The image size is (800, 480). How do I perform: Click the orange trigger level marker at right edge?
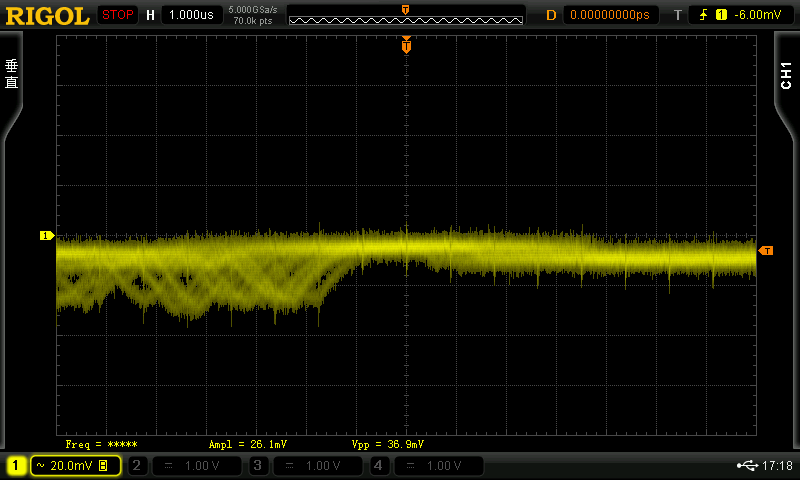click(x=766, y=250)
